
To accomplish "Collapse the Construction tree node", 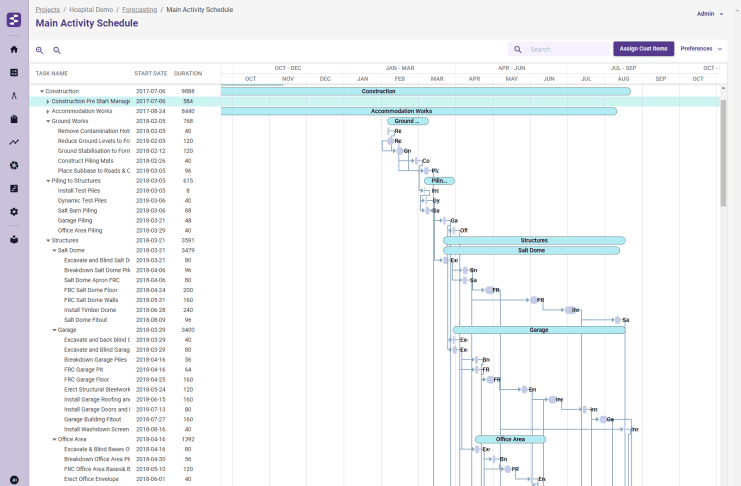I will (41, 91).
